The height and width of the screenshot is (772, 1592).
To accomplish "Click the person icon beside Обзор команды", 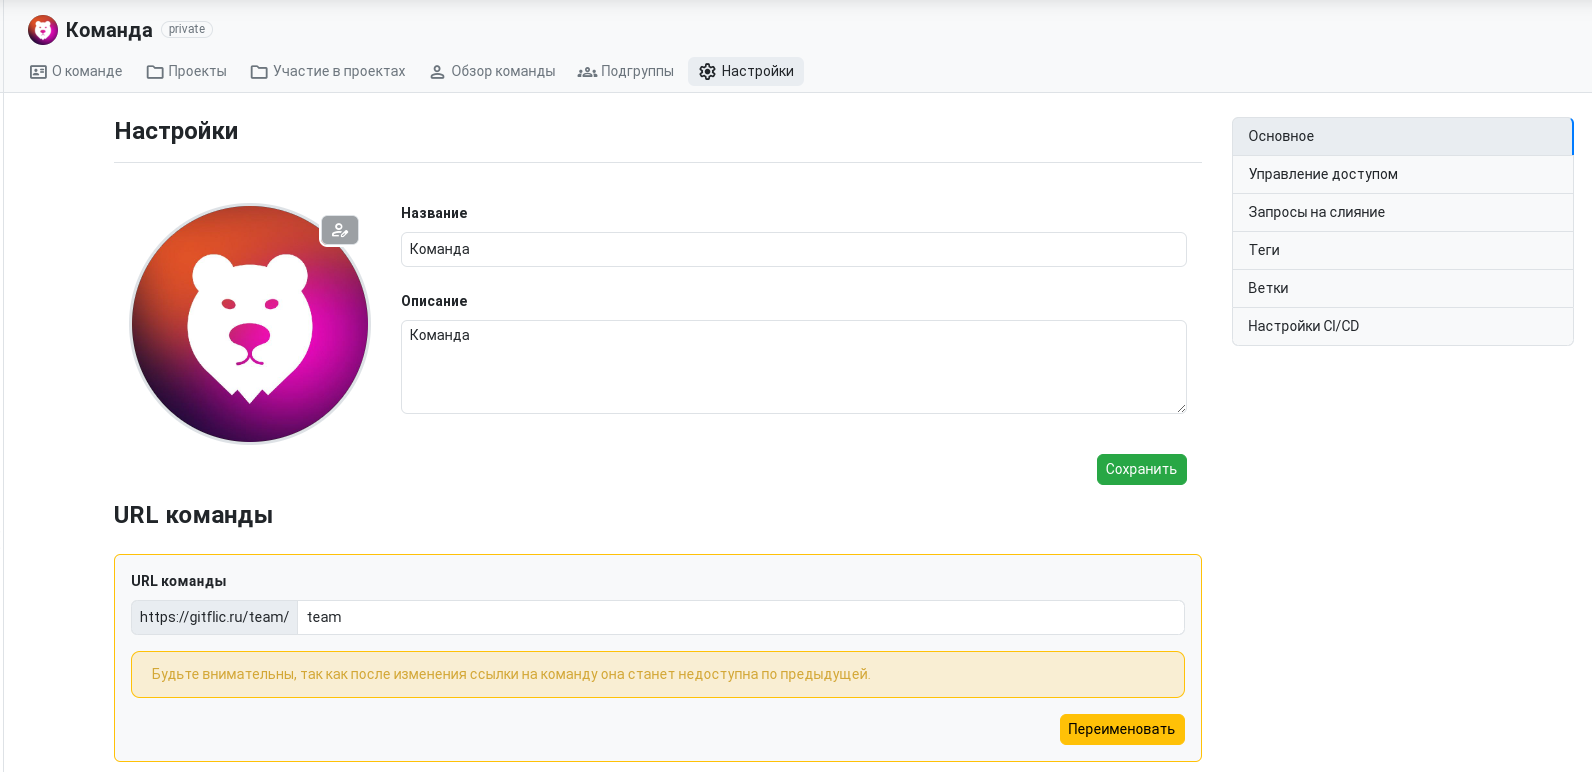I will 437,72.
